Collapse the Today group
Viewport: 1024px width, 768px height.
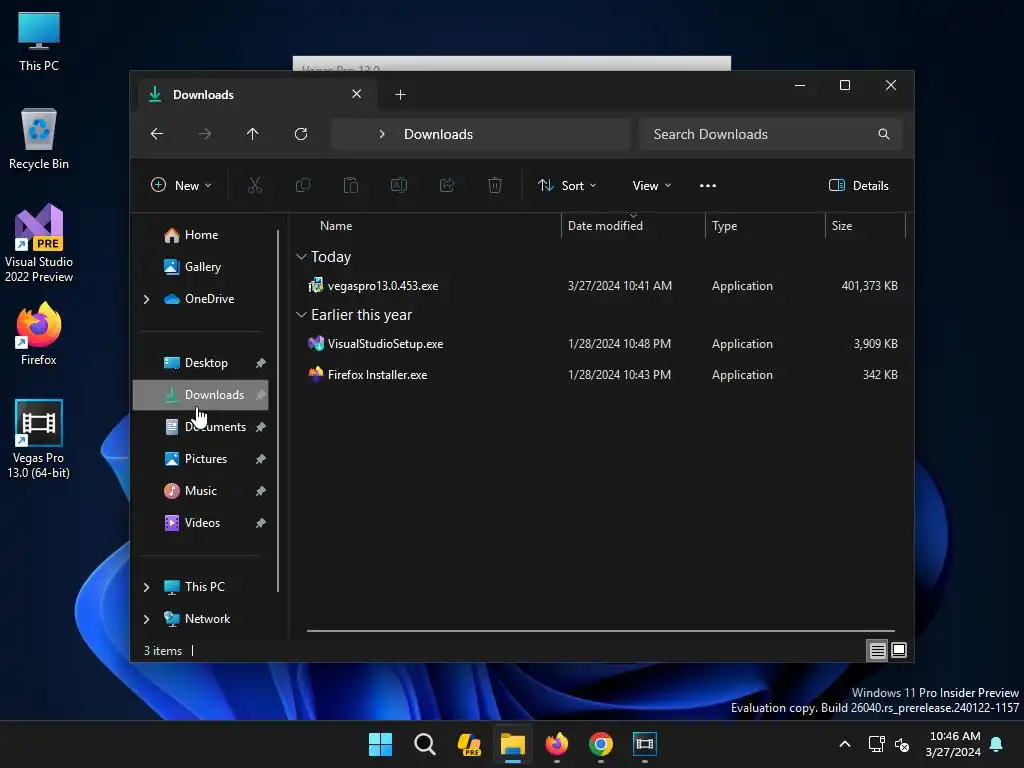pyautogui.click(x=301, y=257)
